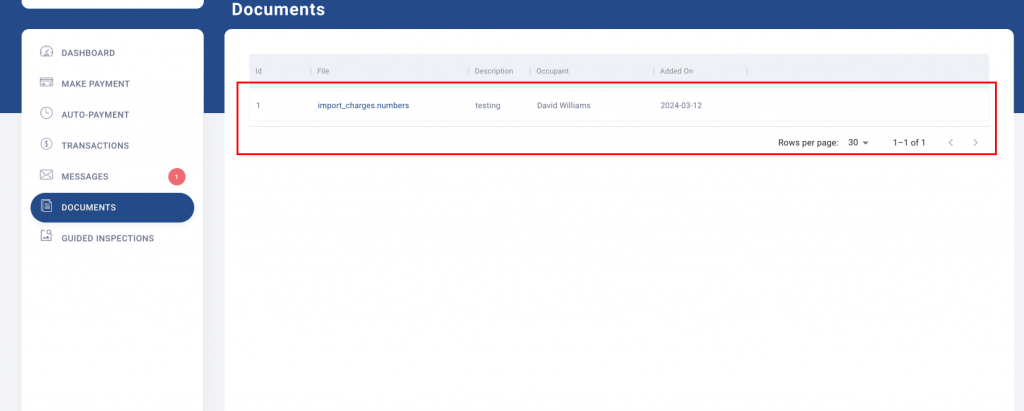Sort by the Id column header
Screen dimensions: 1024x411
point(259,71)
